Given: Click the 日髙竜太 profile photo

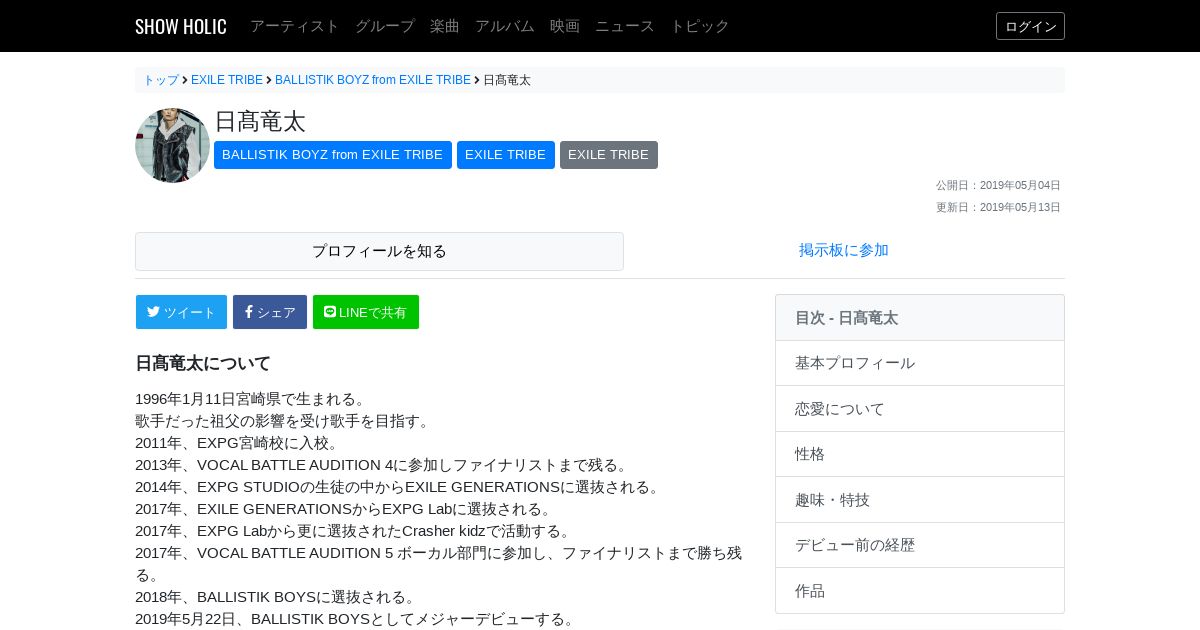Looking at the screenshot, I should click(172, 145).
